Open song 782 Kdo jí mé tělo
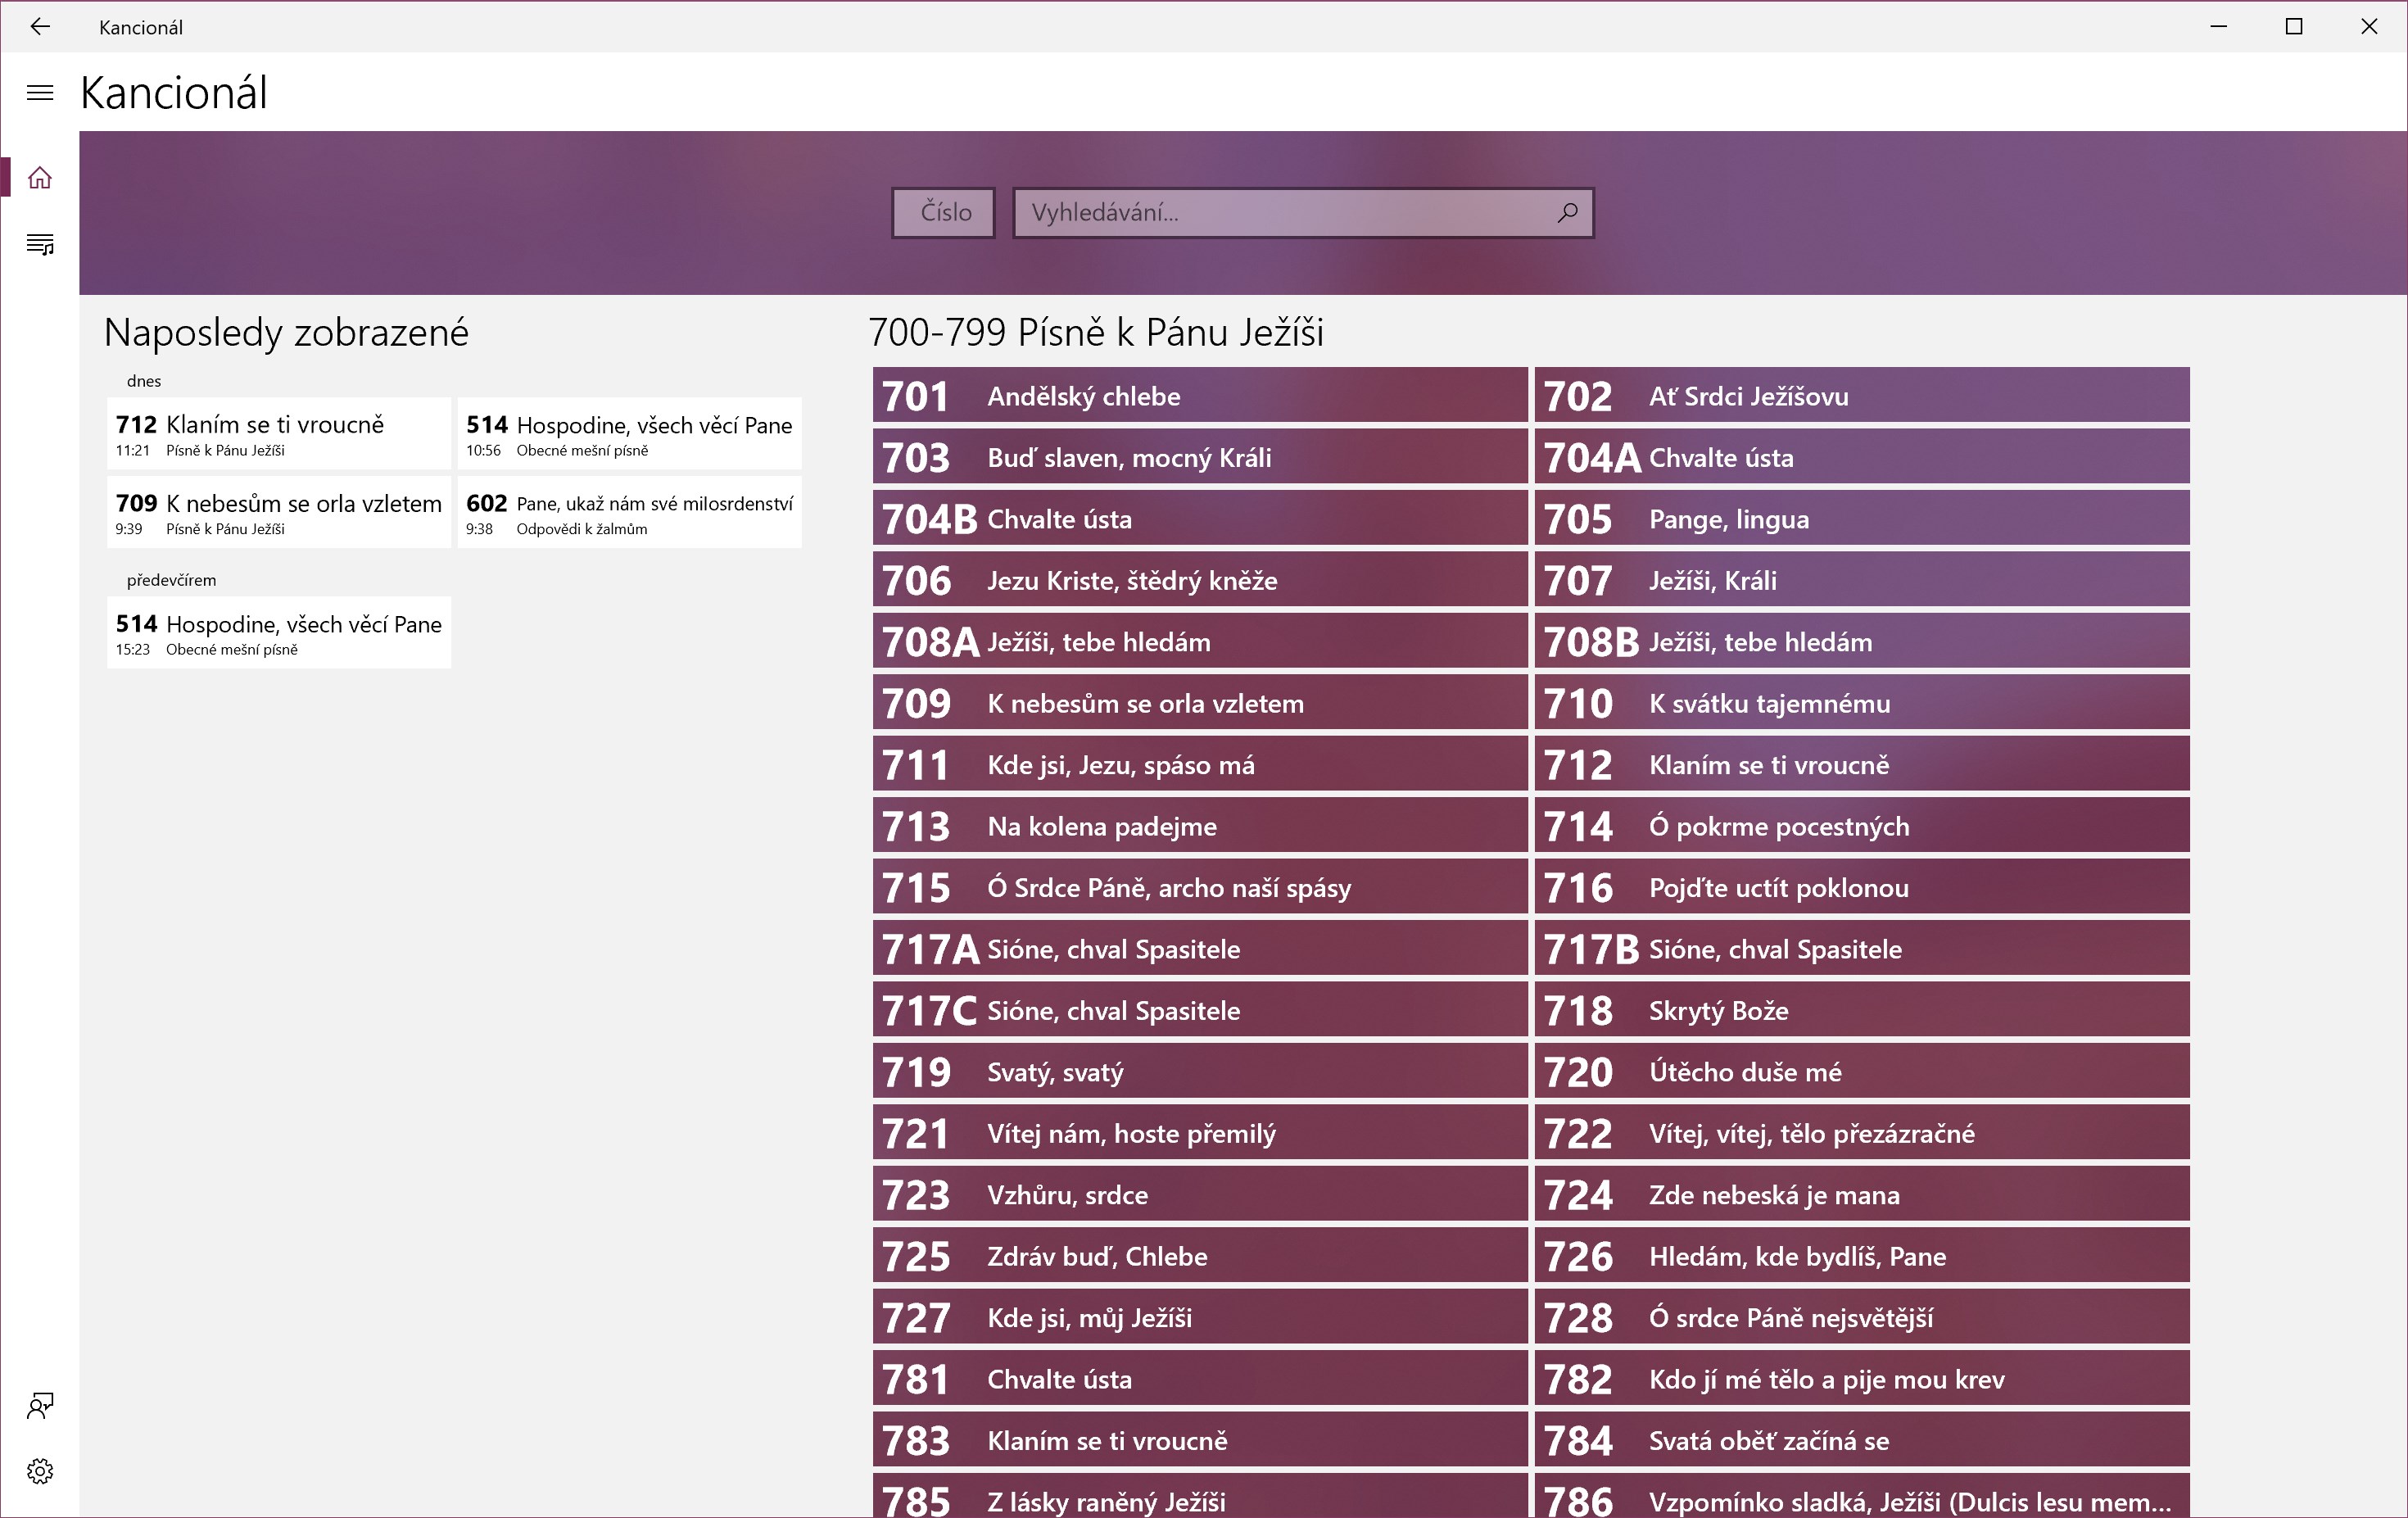 tap(1861, 1379)
